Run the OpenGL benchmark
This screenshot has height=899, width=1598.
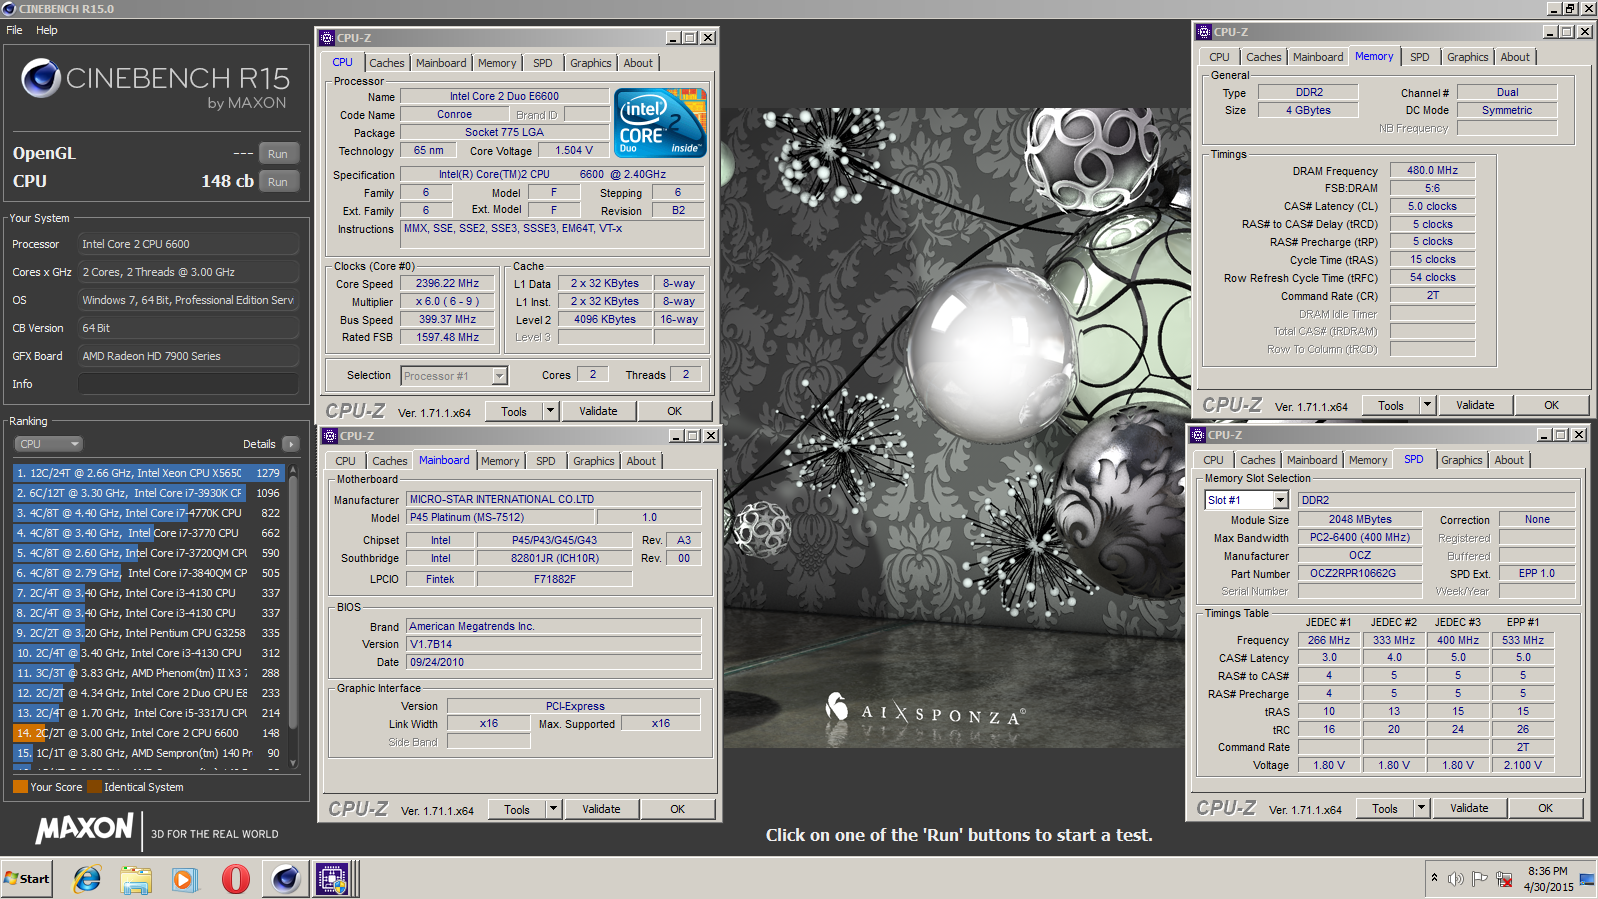(x=278, y=154)
